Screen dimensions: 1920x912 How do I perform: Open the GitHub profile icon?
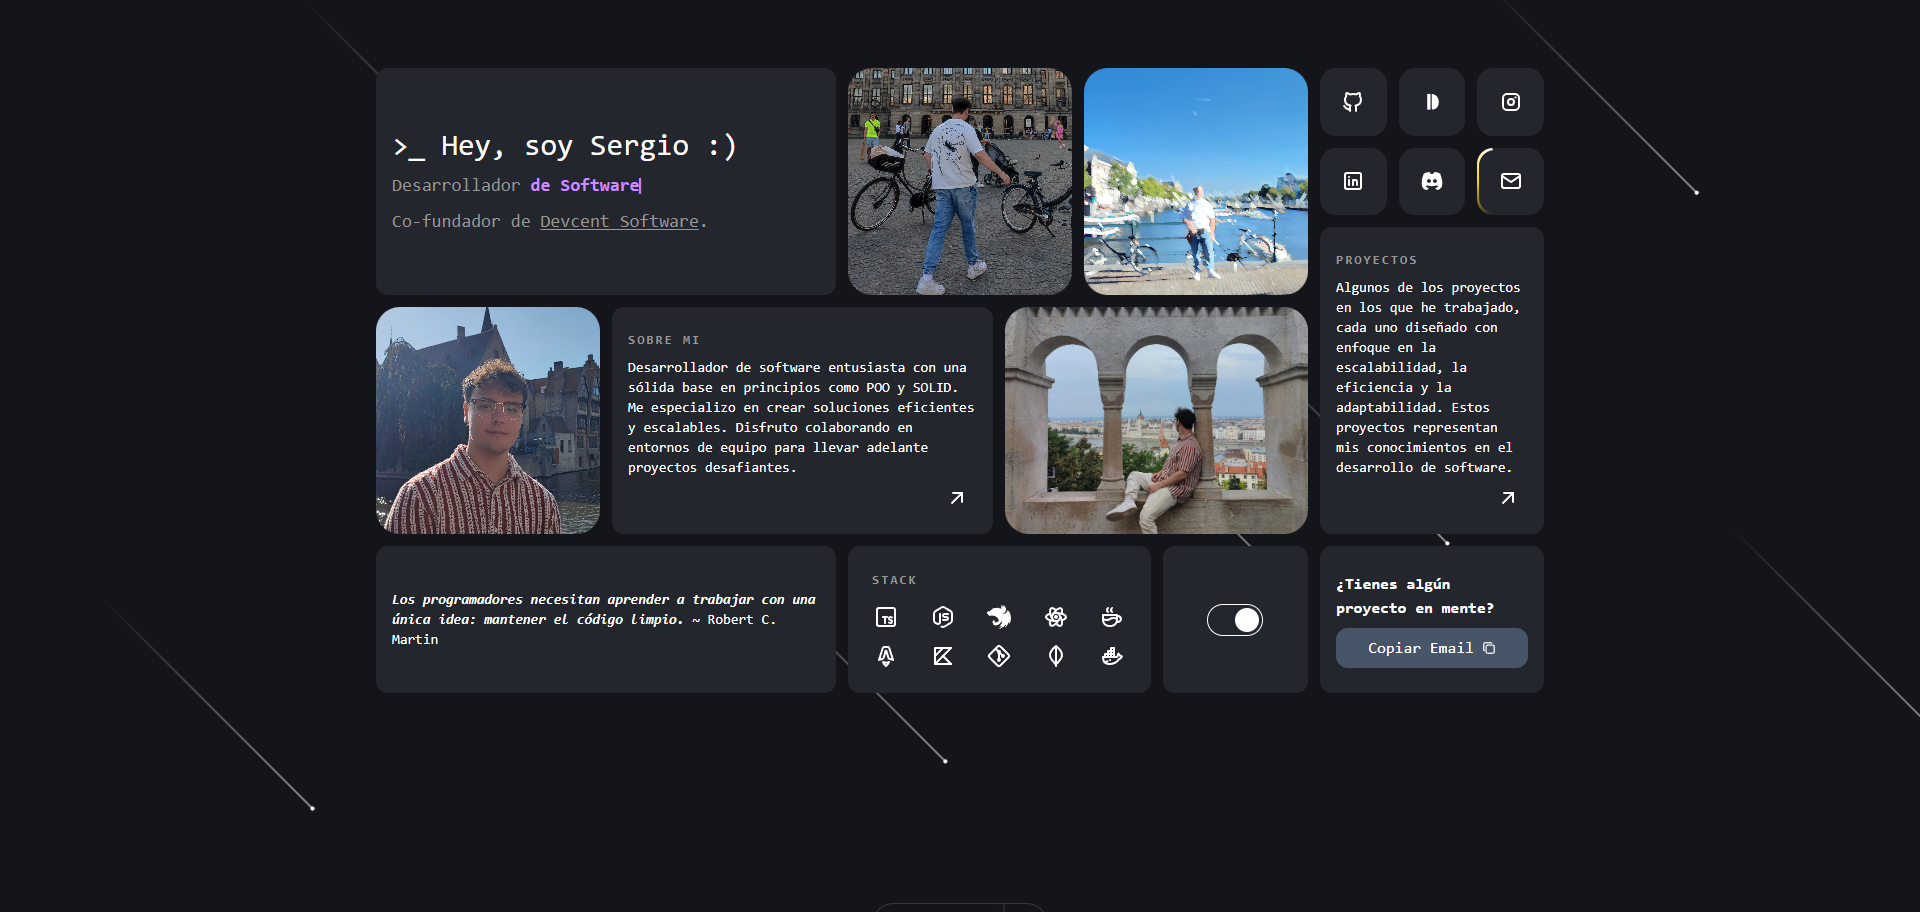[x=1353, y=102]
